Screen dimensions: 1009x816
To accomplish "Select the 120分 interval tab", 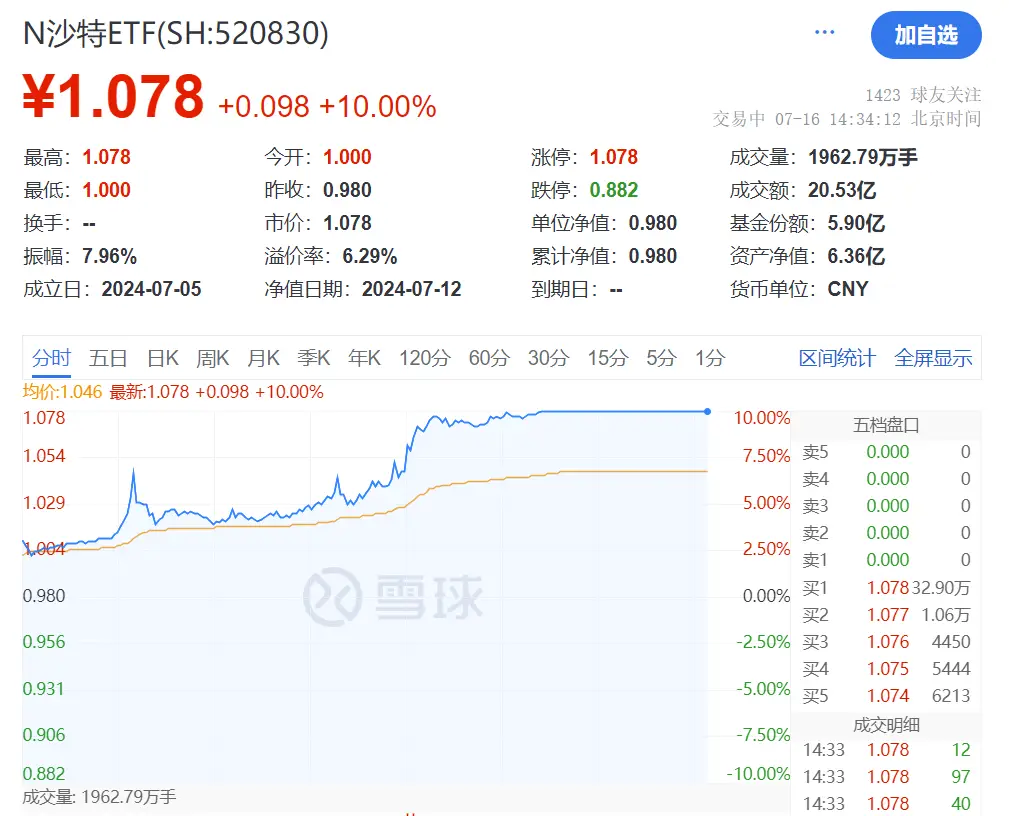I will pyautogui.click(x=424, y=357).
